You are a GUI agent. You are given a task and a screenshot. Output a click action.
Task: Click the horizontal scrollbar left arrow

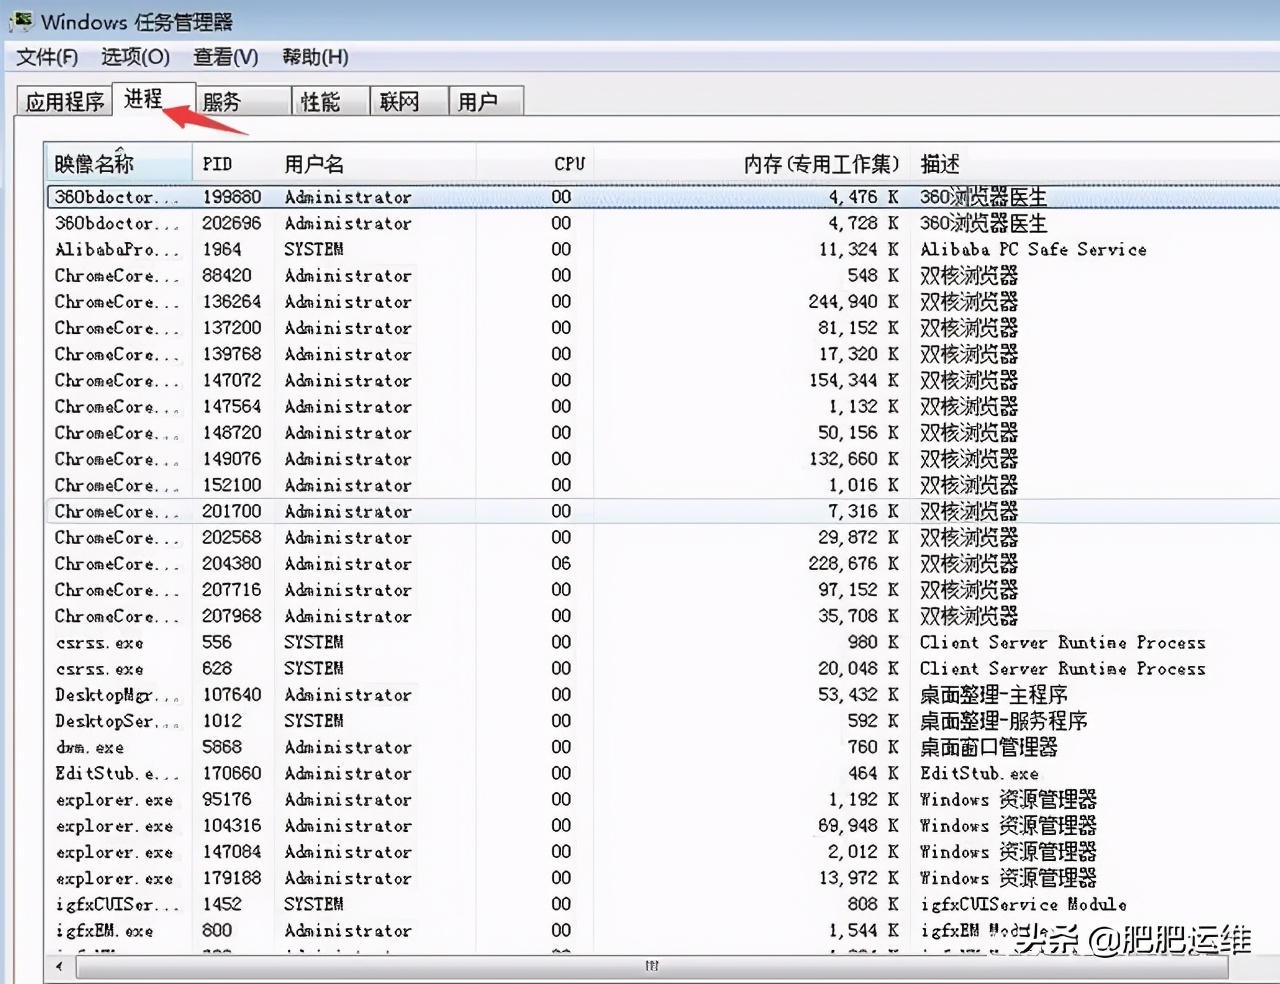pos(58,967)
